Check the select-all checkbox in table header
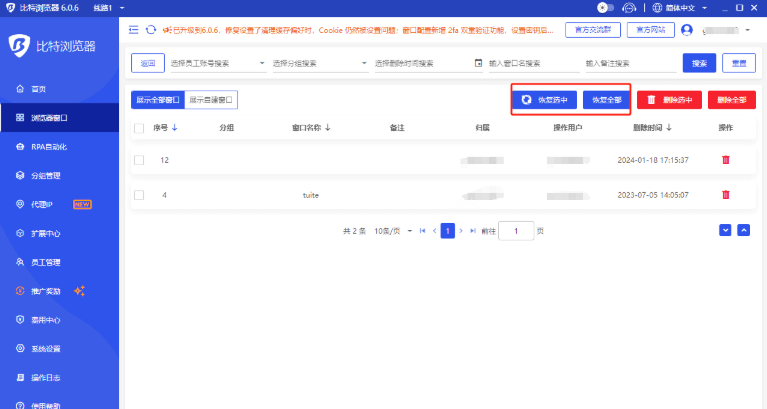The width and height of the screenshot is (767, 409). coord(139,128)
